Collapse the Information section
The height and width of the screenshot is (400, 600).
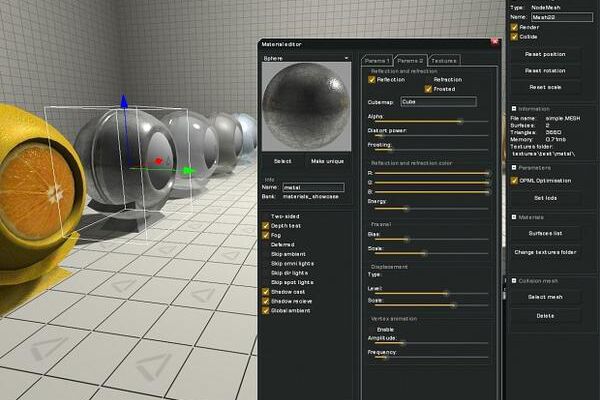(x=514, y=109)
